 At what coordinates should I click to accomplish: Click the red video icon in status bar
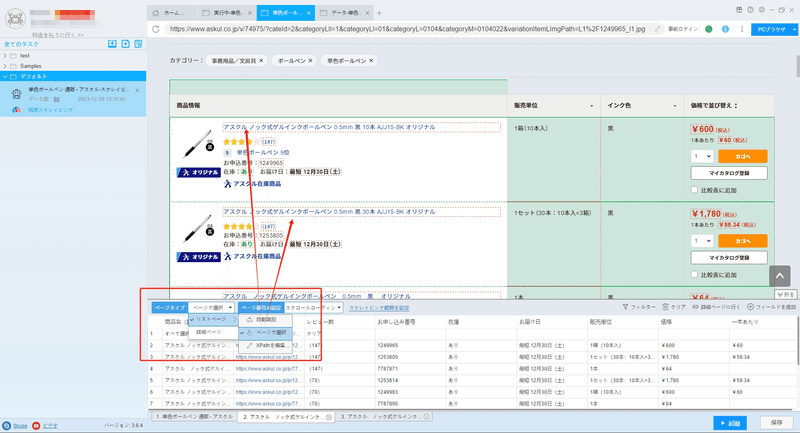tap(36, 425)
